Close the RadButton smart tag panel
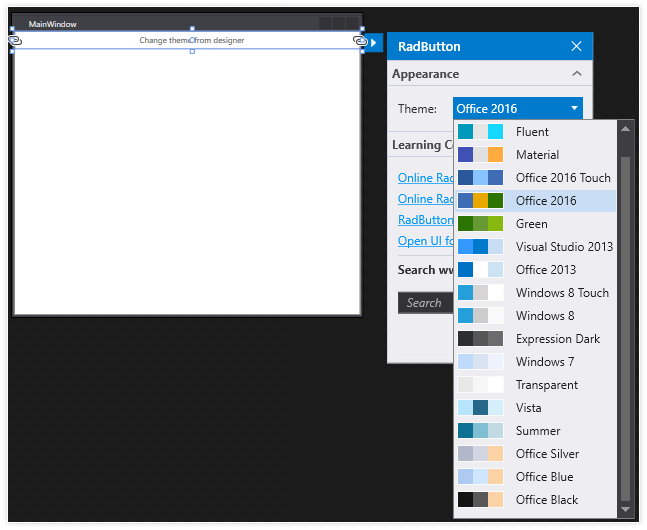 point(576,46)
